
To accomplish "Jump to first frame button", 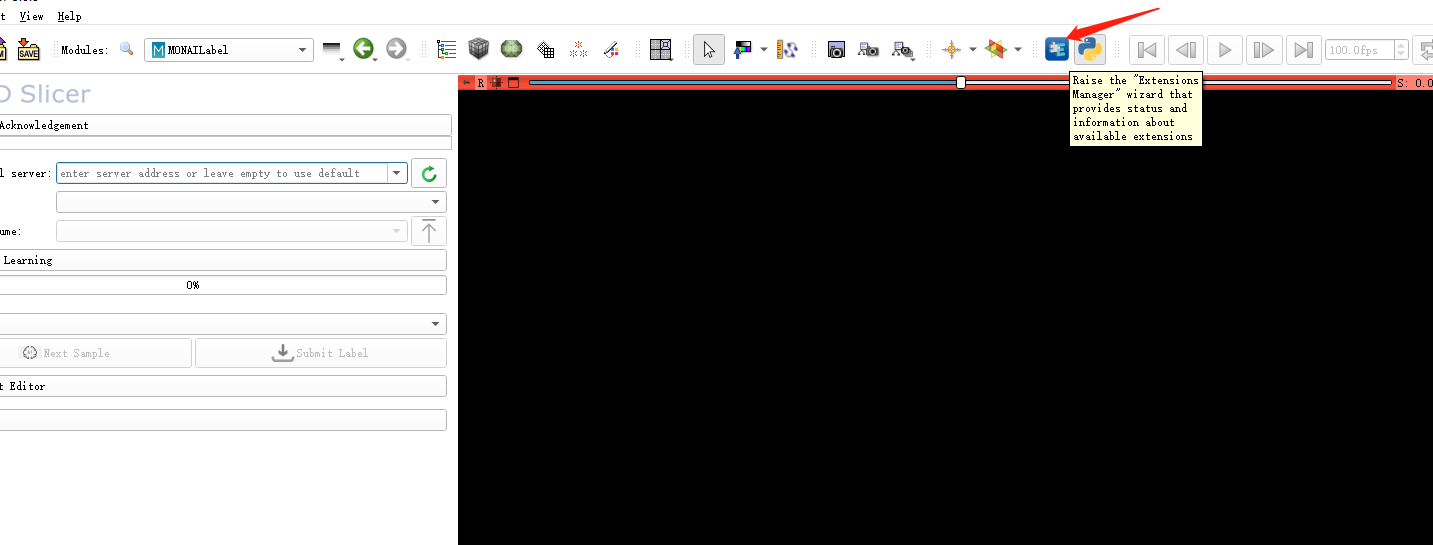I will click(x=1148, y=50).
